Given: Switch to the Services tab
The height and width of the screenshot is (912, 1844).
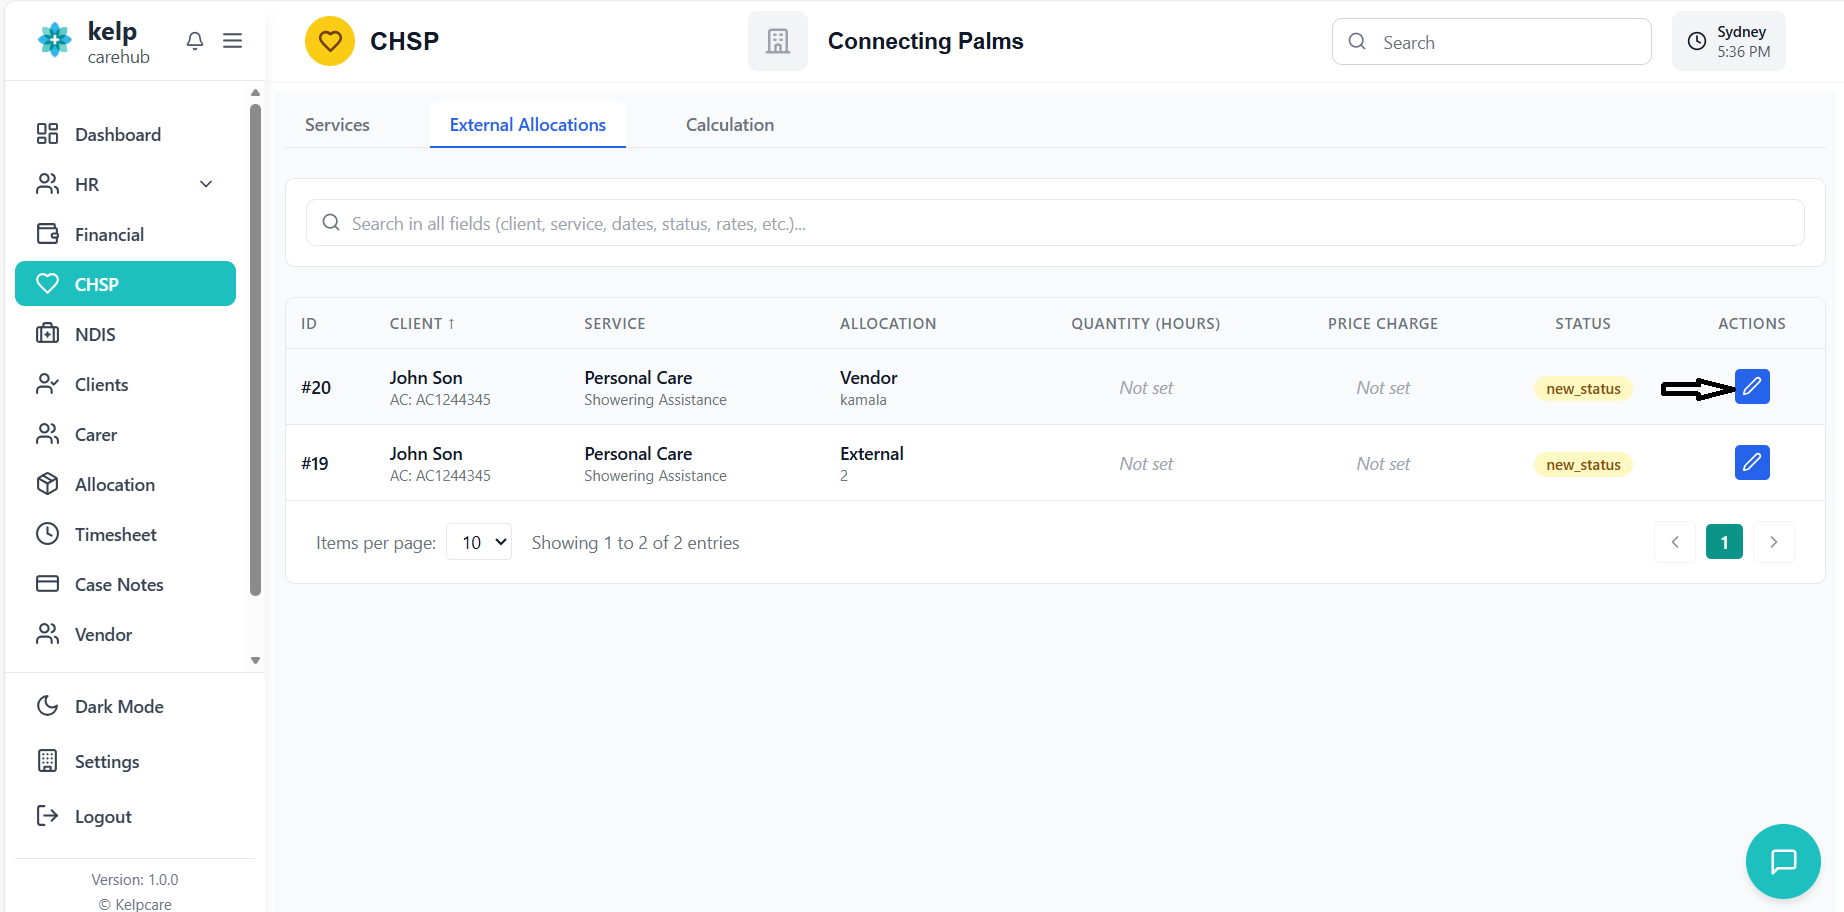Looking at the screenshot, I should click(337, 125).
